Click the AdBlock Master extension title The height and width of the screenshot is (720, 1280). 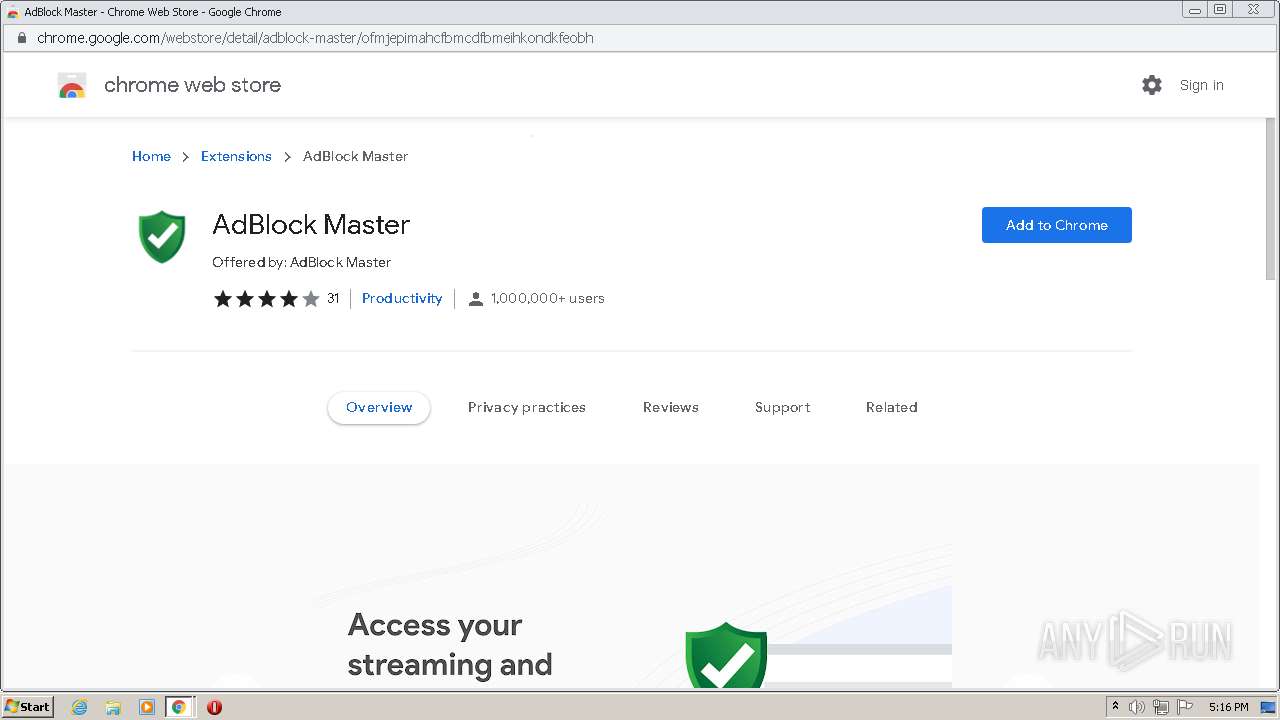[311, 224]
